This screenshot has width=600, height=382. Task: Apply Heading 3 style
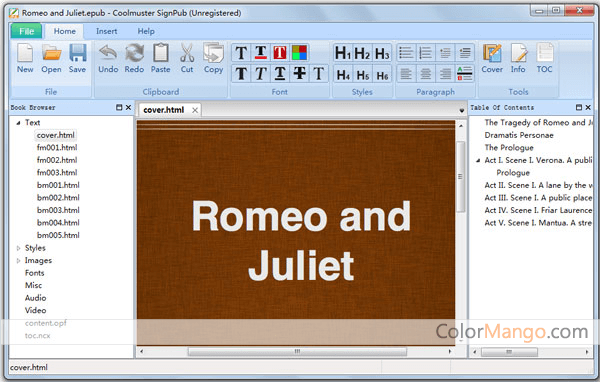(x=382, y=53)
